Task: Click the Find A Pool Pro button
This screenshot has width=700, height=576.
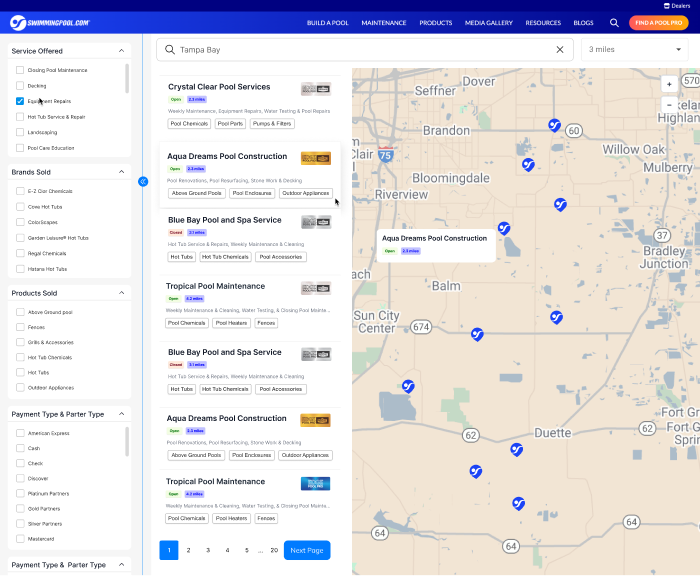Action: 658,23
